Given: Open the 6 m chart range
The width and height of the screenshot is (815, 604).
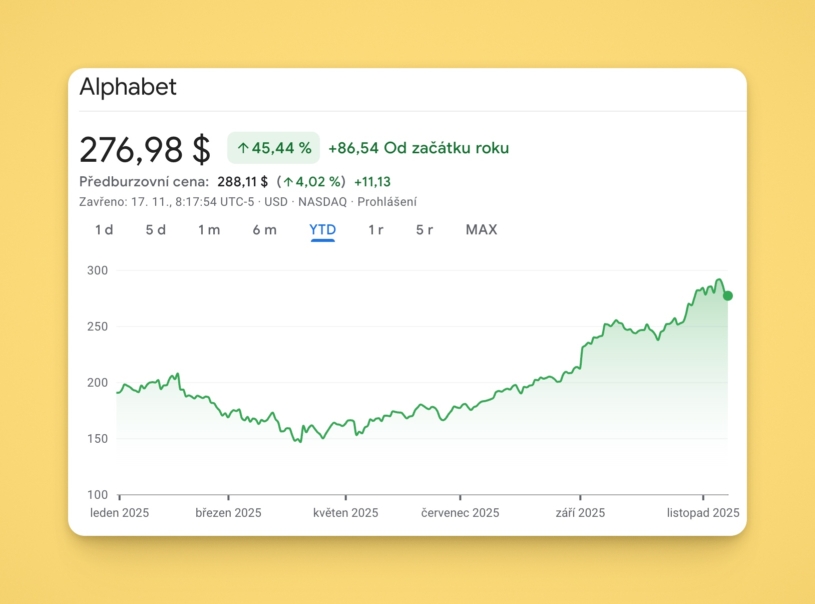Looking at the screenshot, I should [264, 230].
